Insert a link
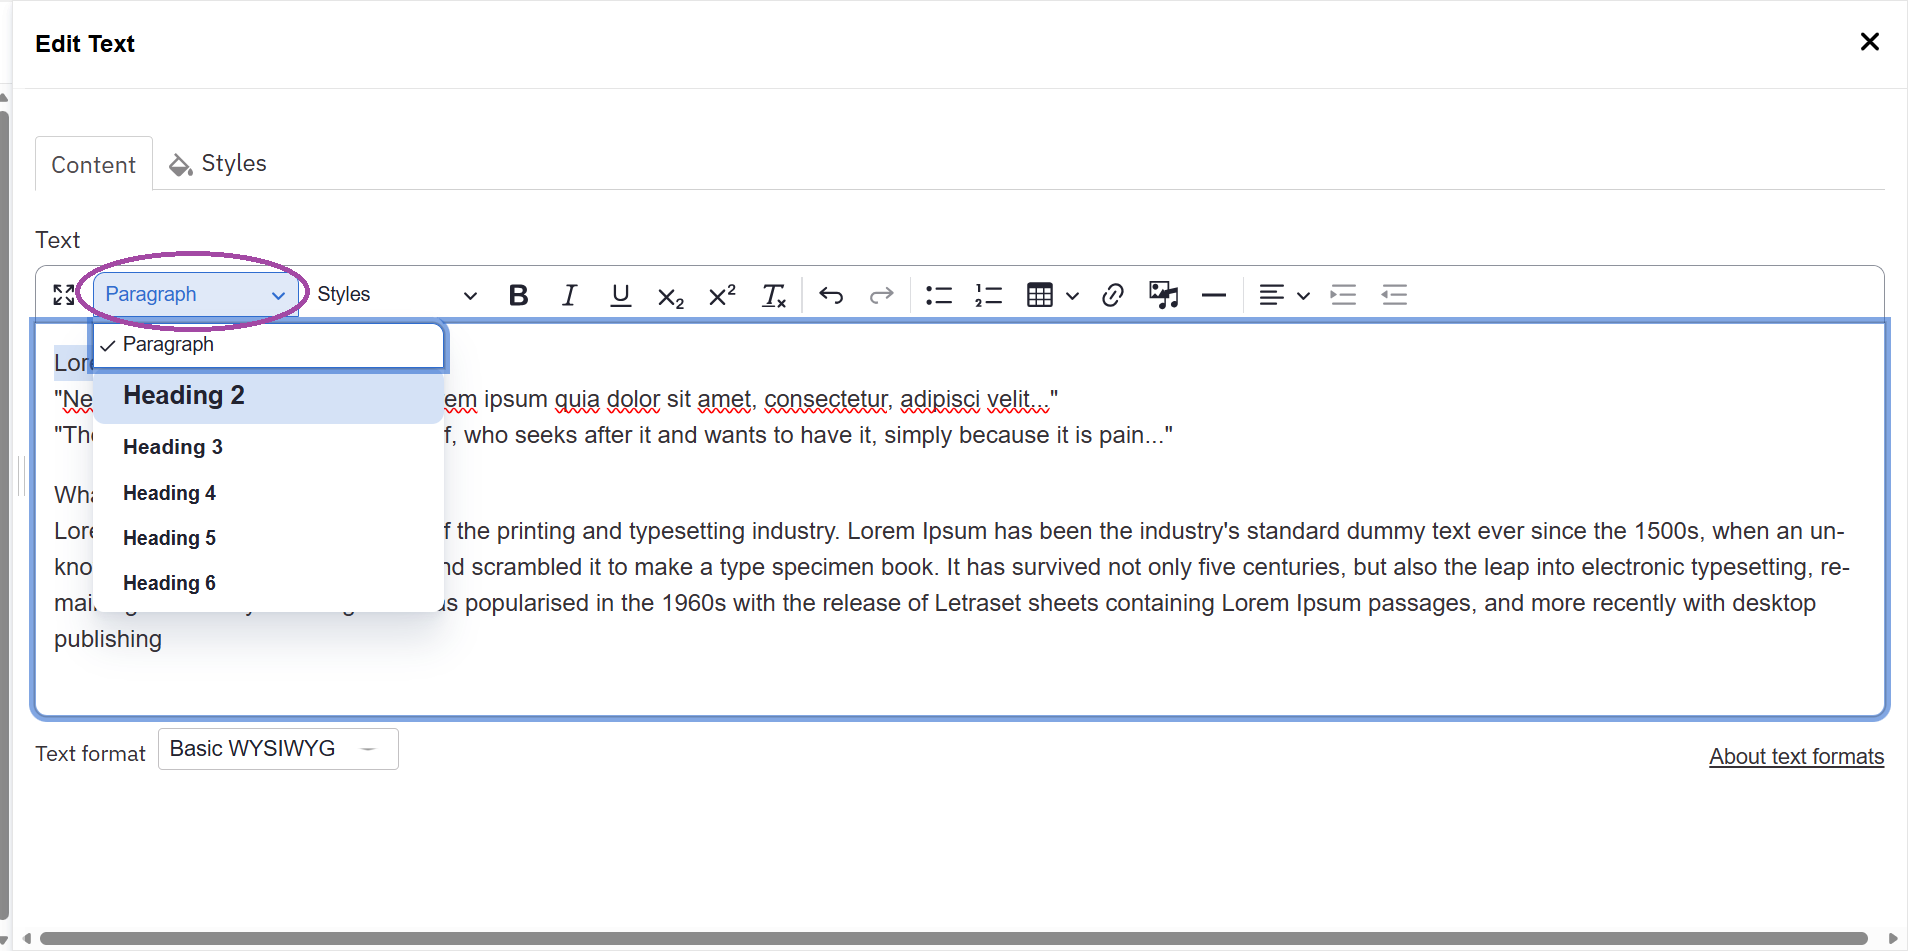 tap(1112, 295)
